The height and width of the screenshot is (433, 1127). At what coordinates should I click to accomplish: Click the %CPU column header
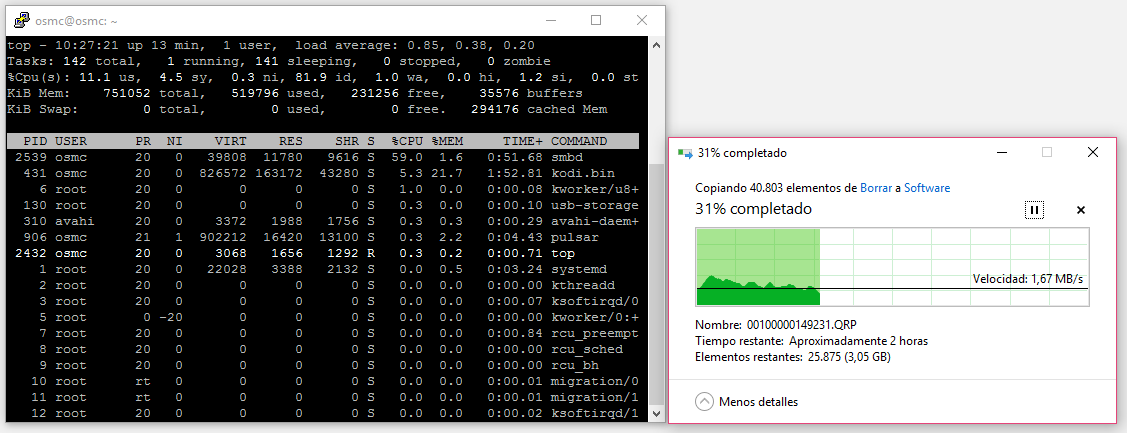coord(407,141)
